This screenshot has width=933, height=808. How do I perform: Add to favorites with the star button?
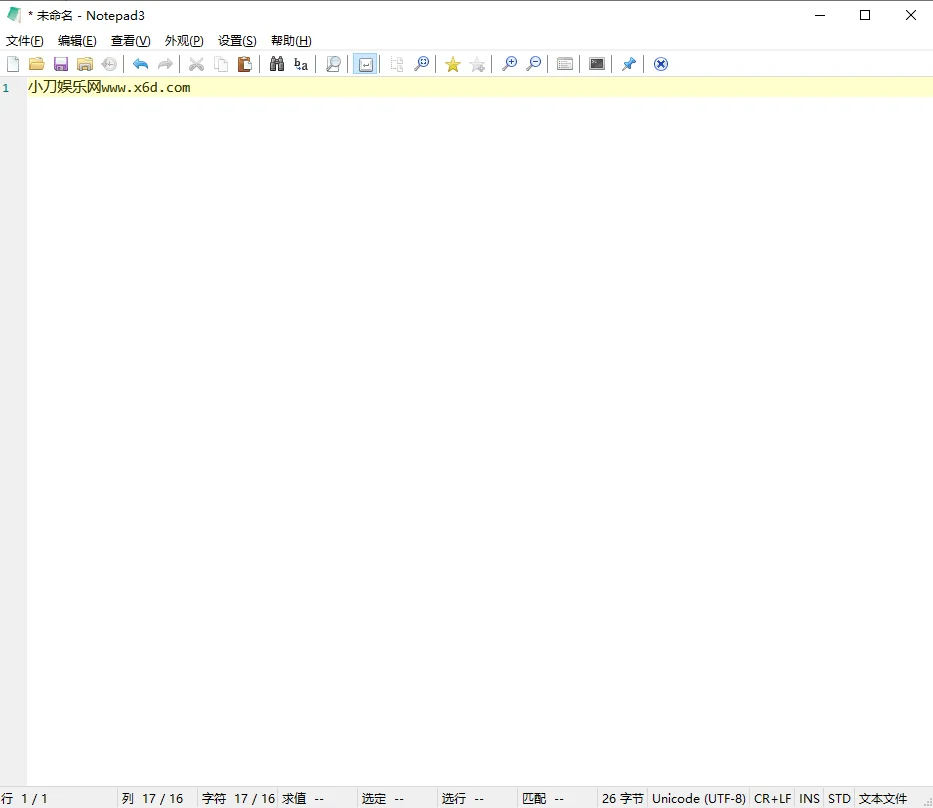pyautogui.click(x=452, y=63)
